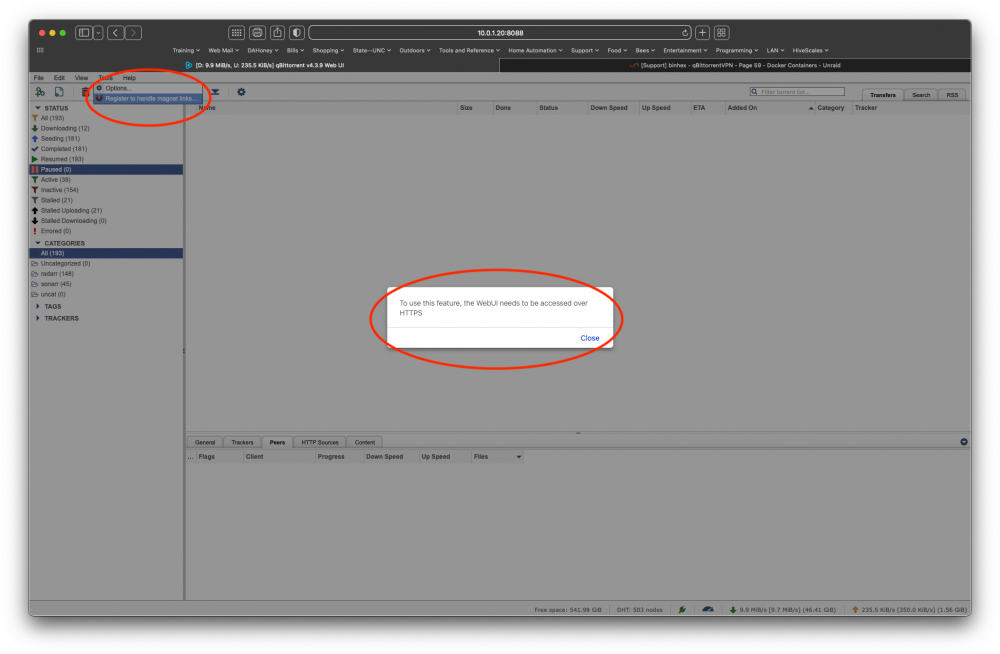Switch to the Transfers tab
Viewport: 1000px width, 654px height.
(x=883, y=94)
